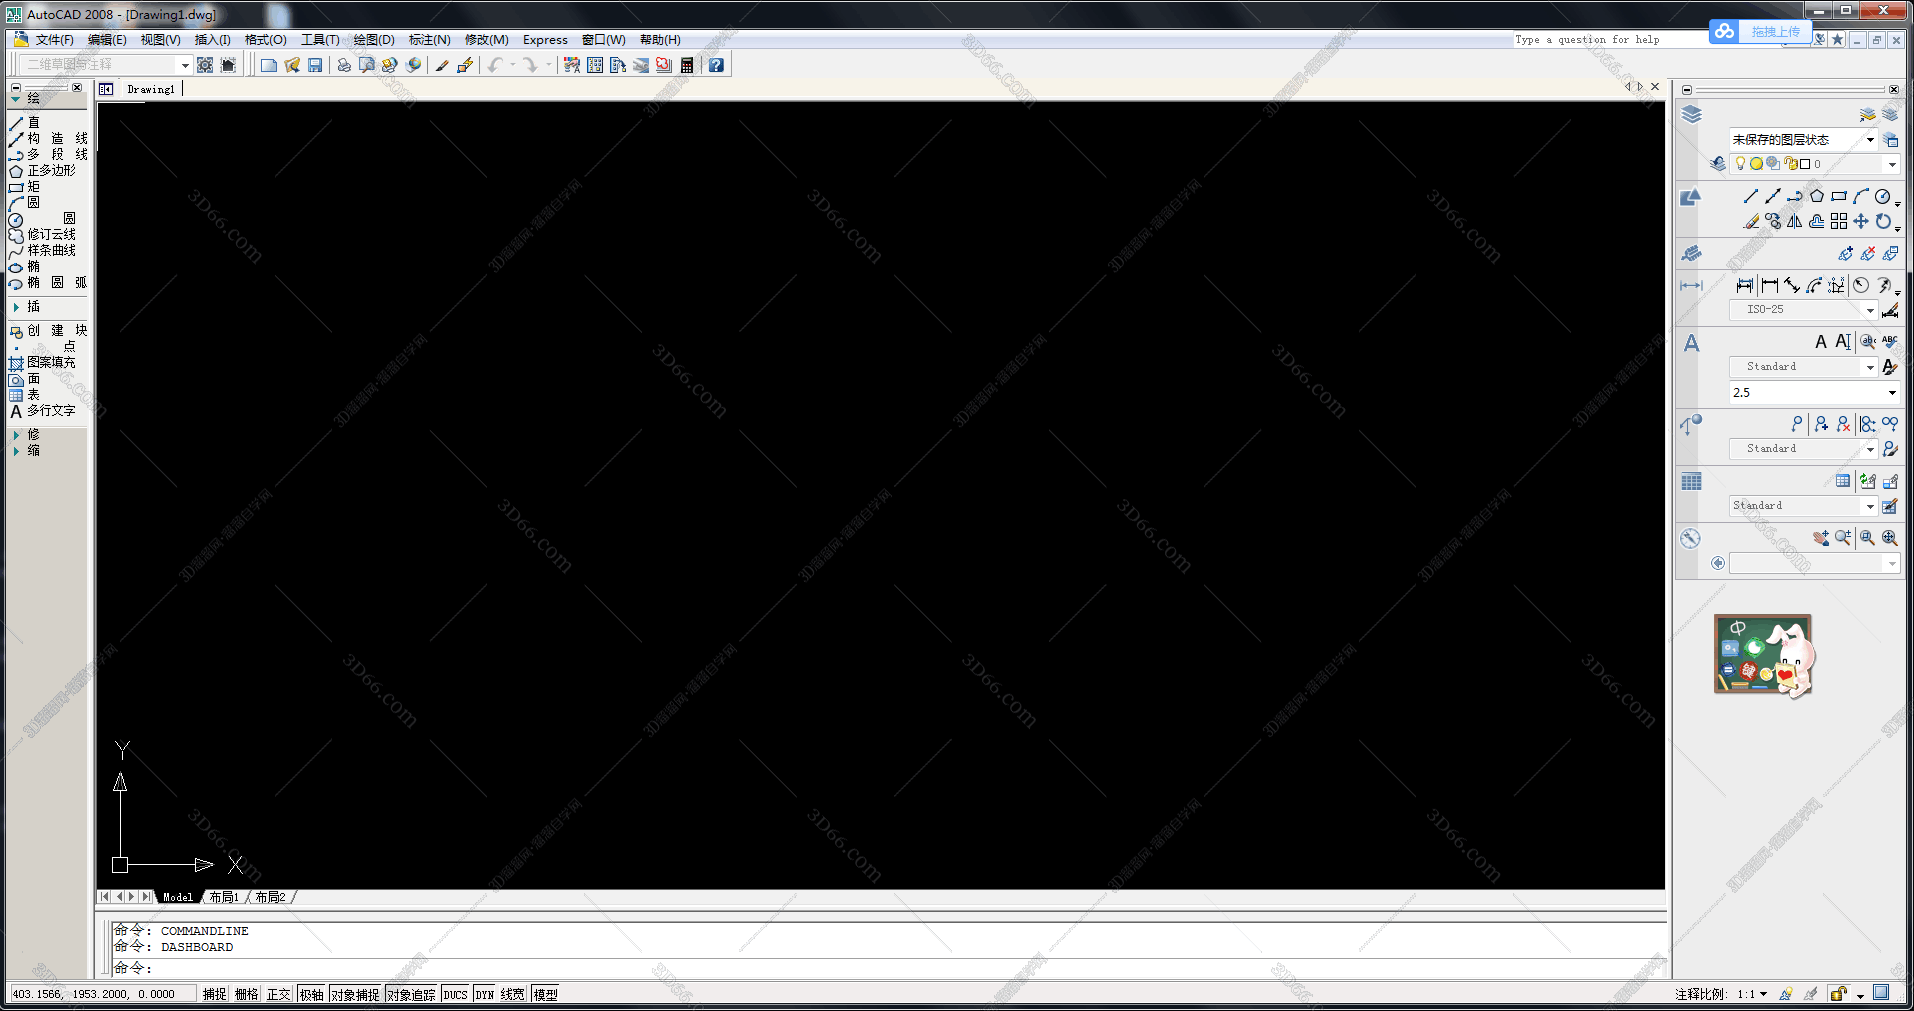The width and height of the screenshot is (1914, 1011).
Task: Click the Zoom Extents icon in dashboard
Action: click(1889, 538)
